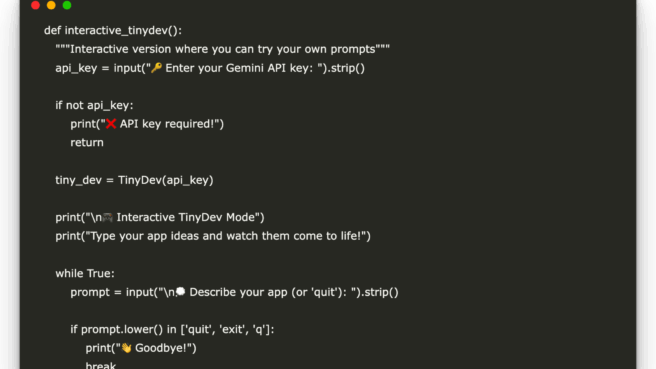The width and height of the screenshot is (656, 369).
Task: Click the speech bubble emoji before Describe your app
Action: pyautogui.click(x=180, y=292)
